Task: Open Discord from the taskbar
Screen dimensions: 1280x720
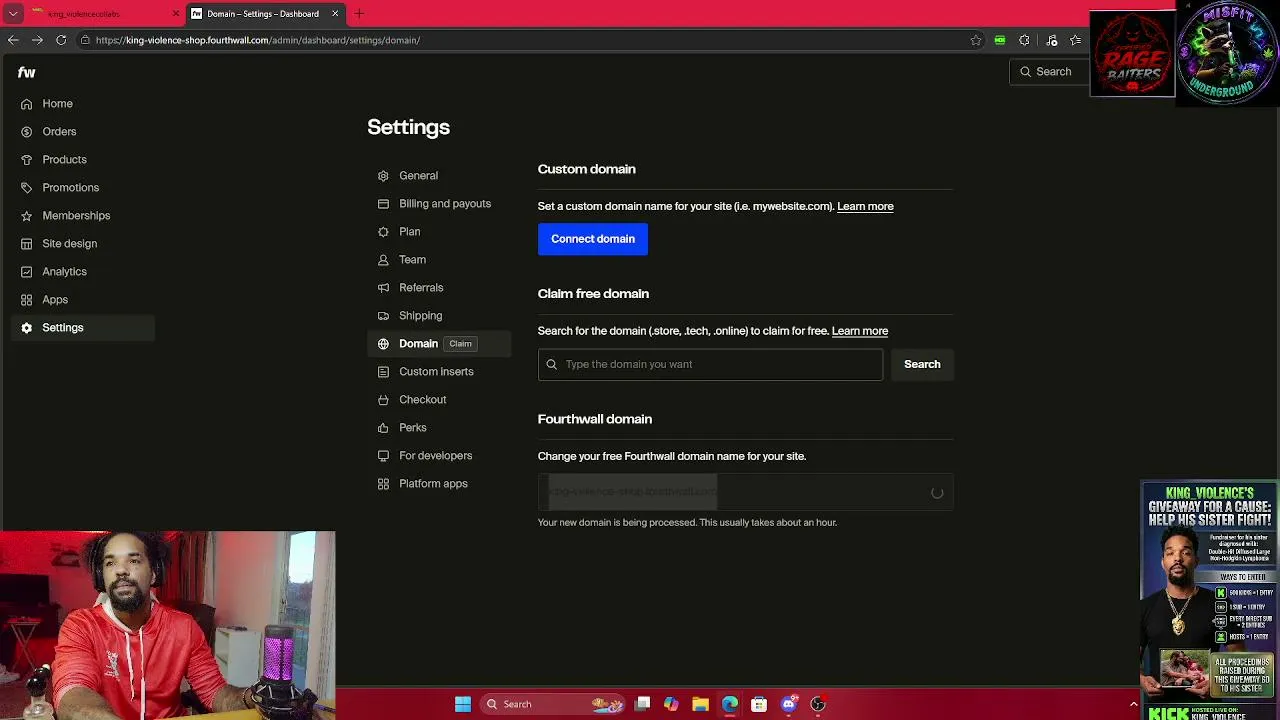Action: click(789, 704)
